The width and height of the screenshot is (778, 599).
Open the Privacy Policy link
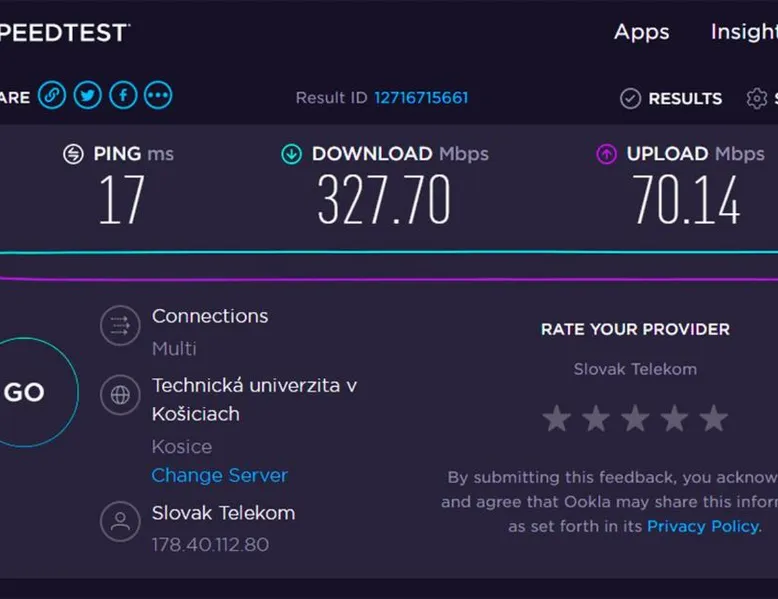pos(703,526)
